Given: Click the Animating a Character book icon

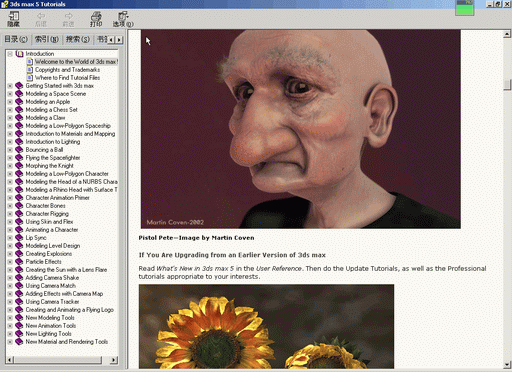Looking at the screenshot, I should coord(19,230).
